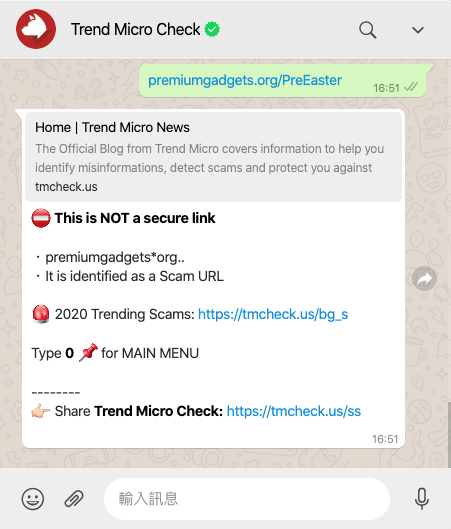
Task: Open the Trend Micro News link preview
Action: pyautogui.click(x=213, y=157)
